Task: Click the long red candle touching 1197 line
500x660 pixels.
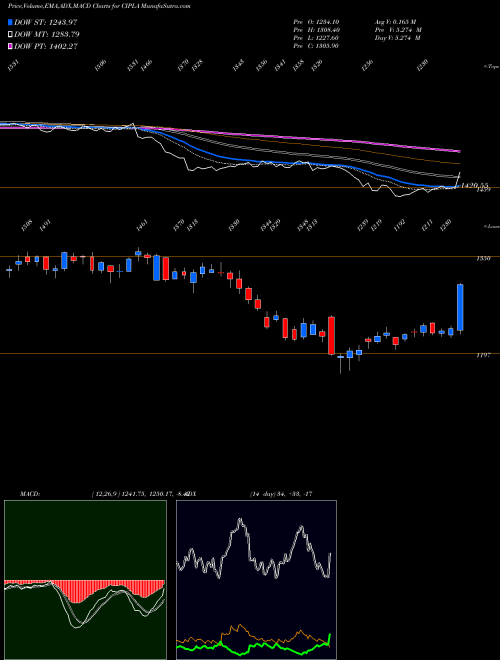Action: [x=331, y=335]
